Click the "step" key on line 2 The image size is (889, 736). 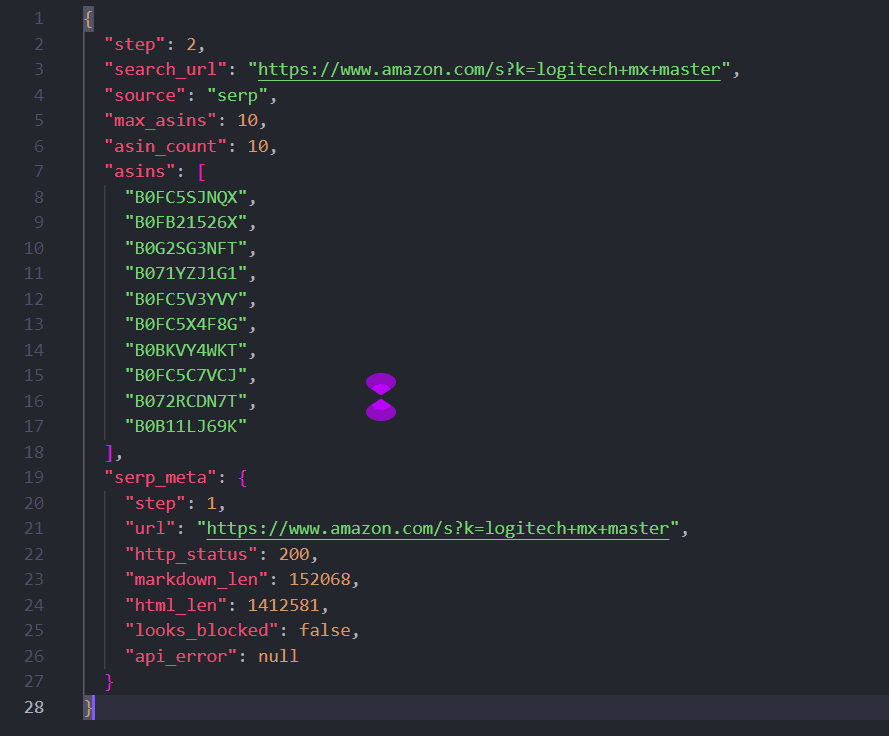pos(135,44)
